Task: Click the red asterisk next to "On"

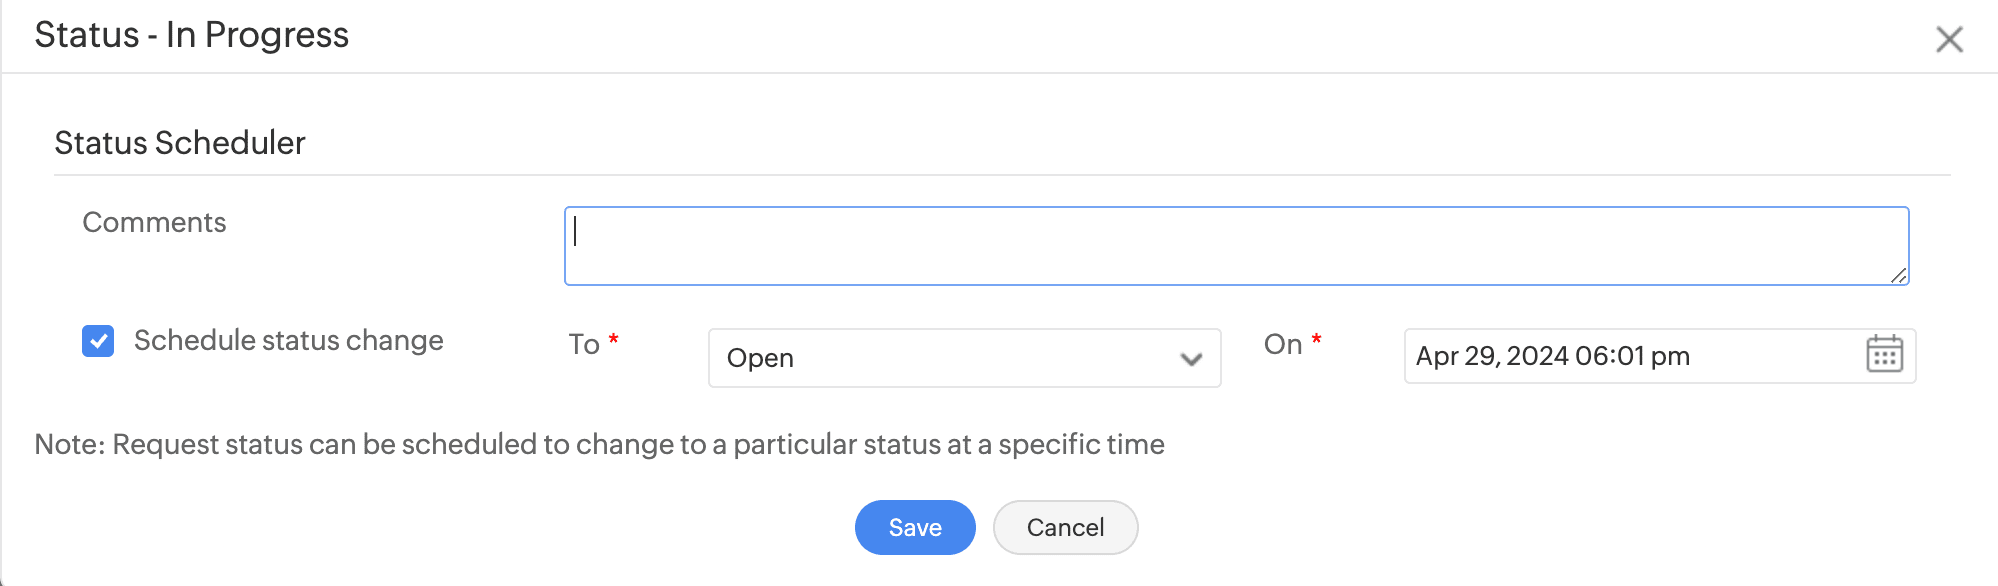Action: pos(1316,340)
